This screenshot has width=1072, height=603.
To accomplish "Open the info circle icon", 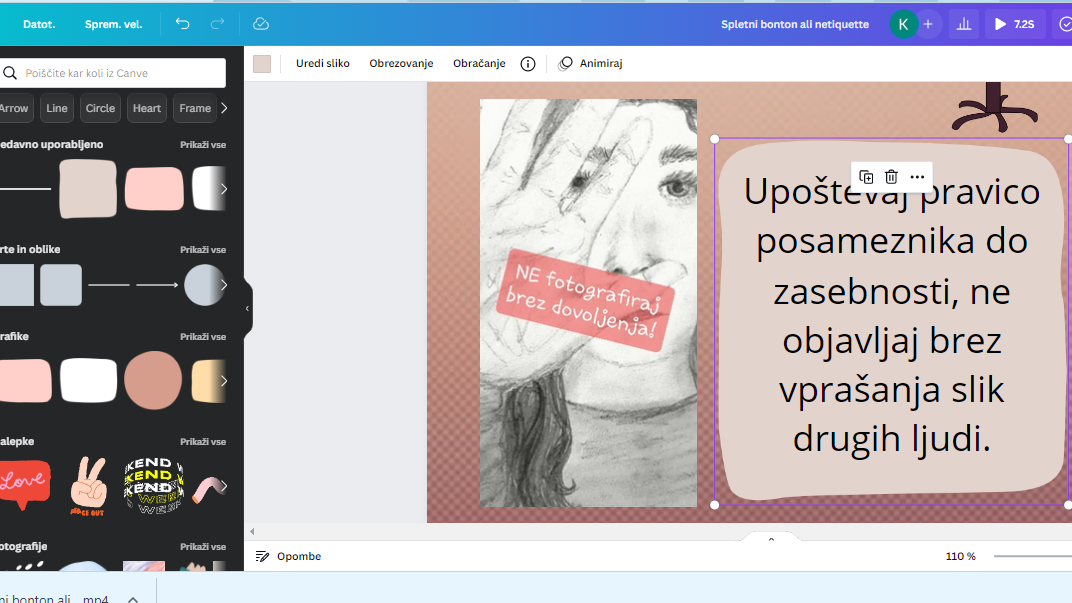I will pyautogui.click(x=528, y=64).
